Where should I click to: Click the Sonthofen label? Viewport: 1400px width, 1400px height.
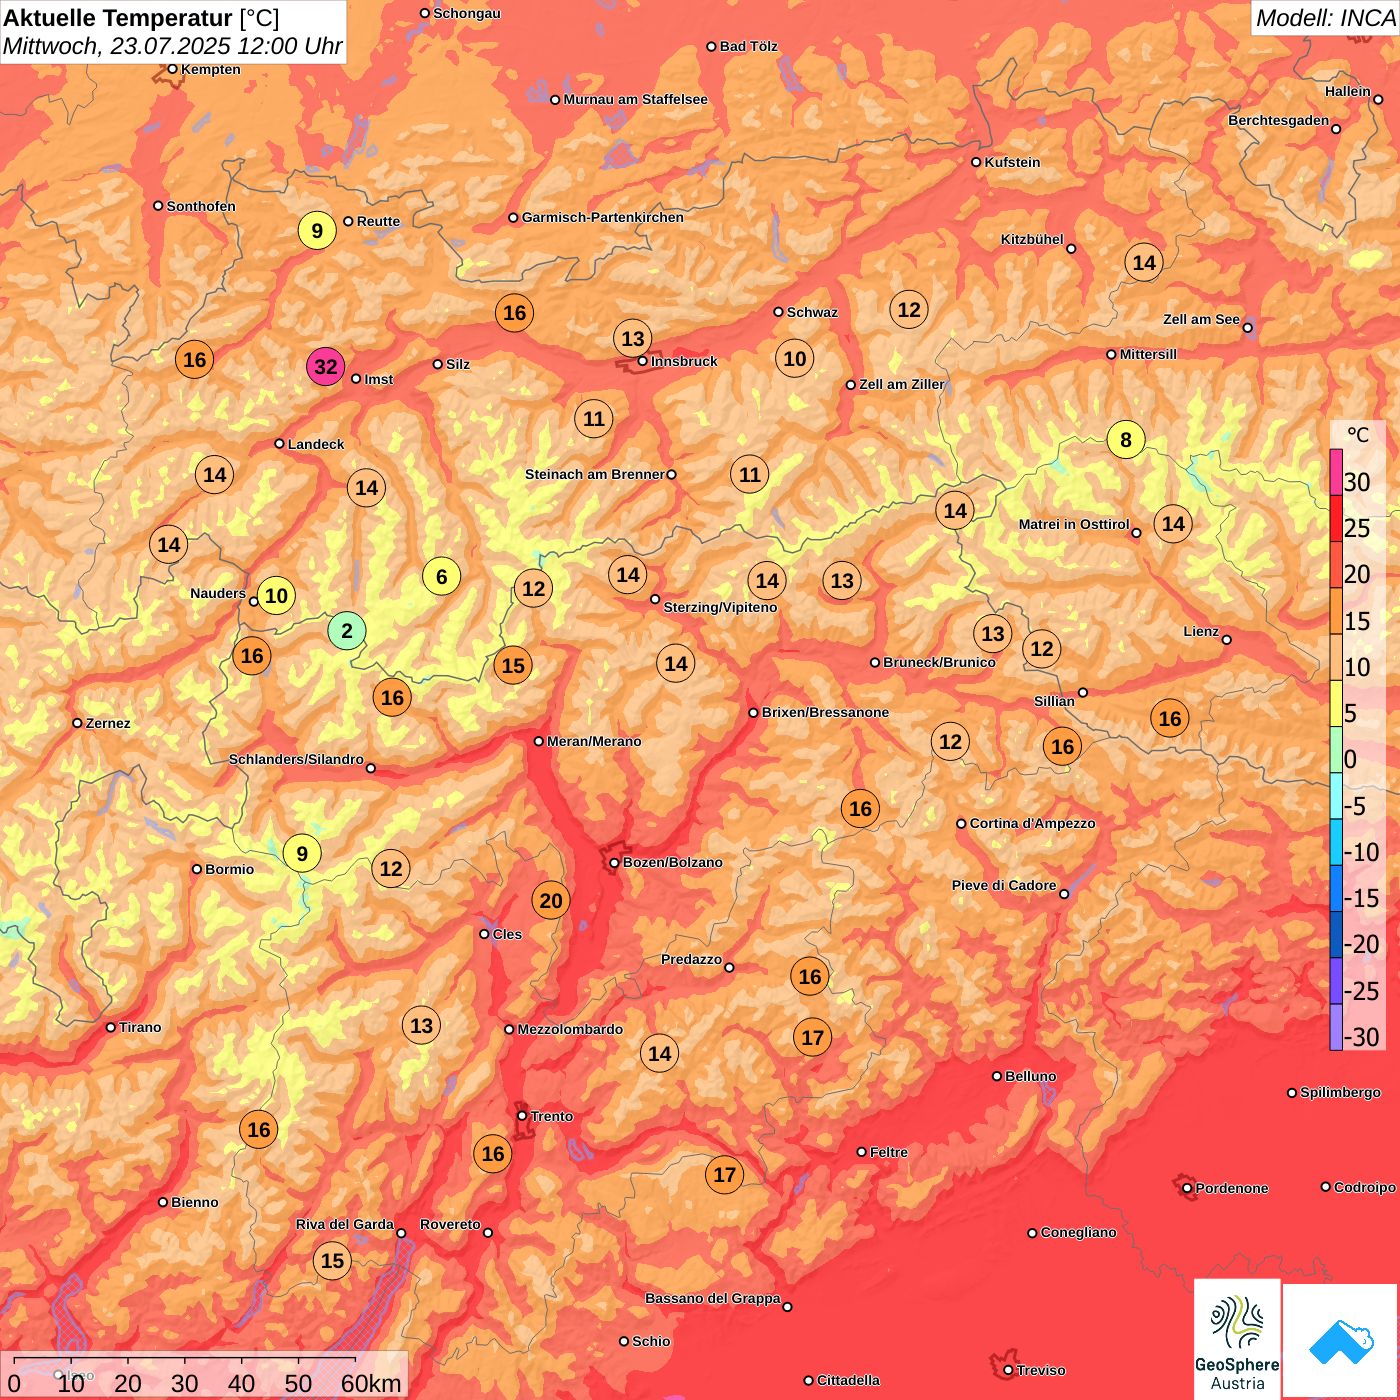pyautogui.click(x=201, y=206)
